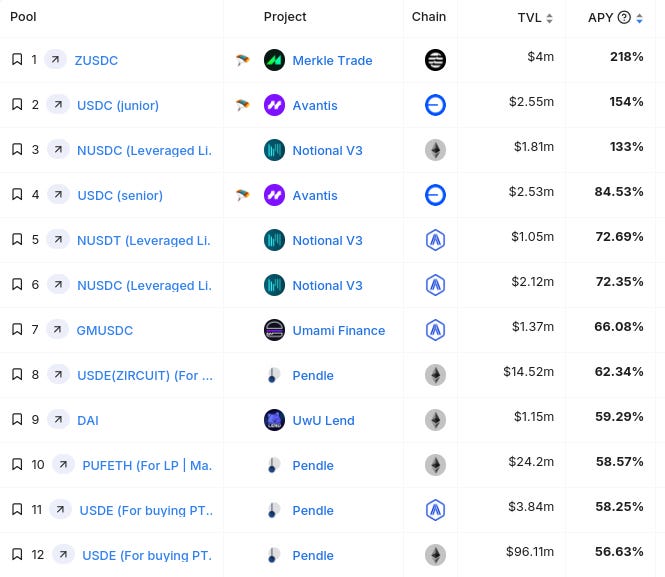Viewport: 665px width, 577px height.
Task: Open Pendle project link in PUFETH row
Action: (x=313, y=465)
